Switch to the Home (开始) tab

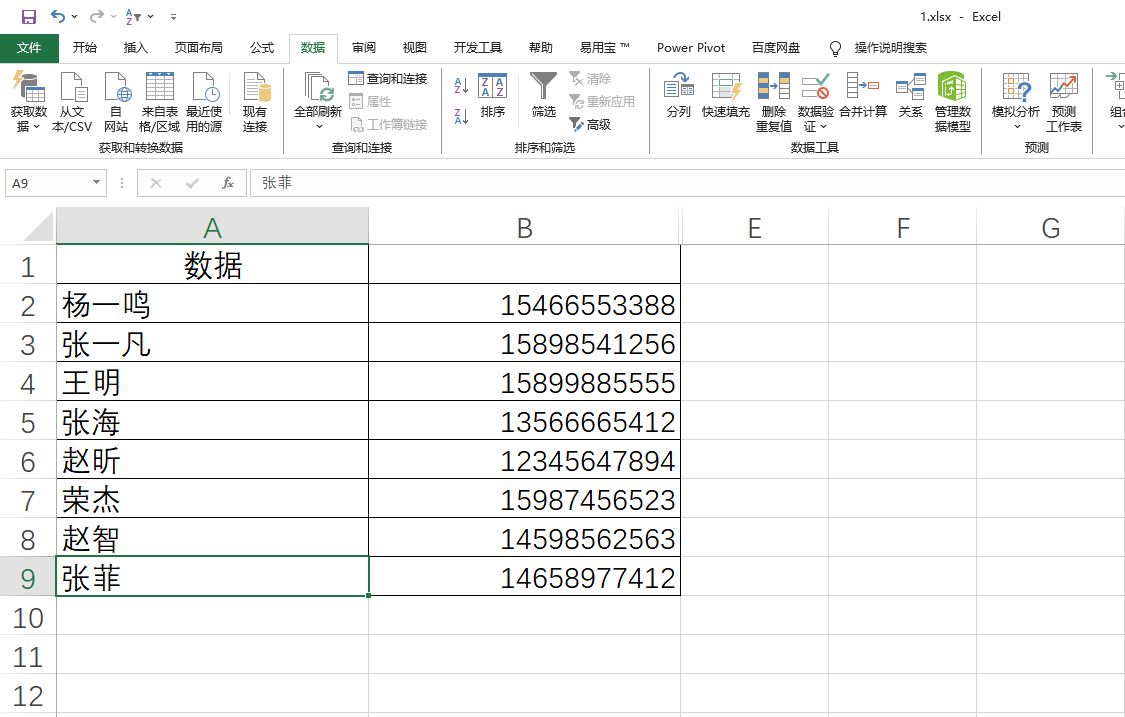(x=85, y=48)
